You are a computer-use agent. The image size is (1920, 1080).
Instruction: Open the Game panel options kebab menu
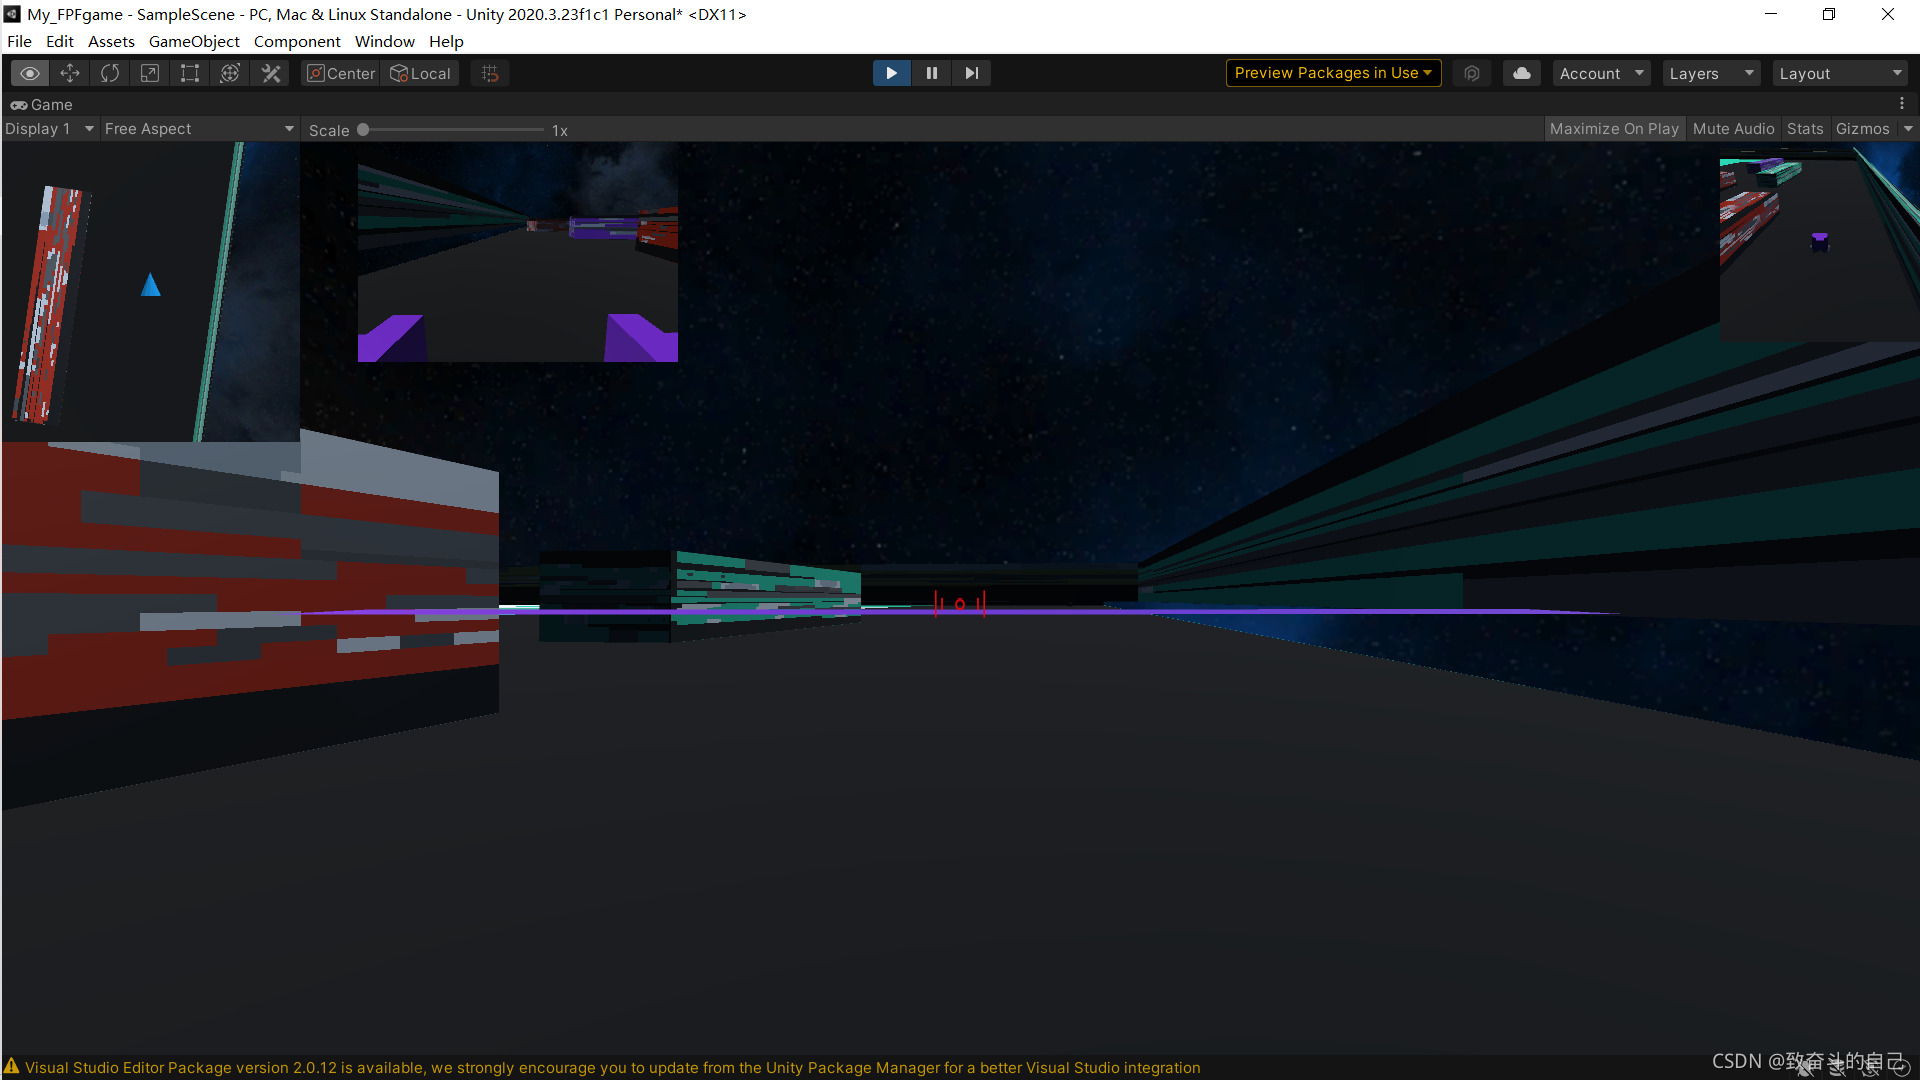point(1902,104)
